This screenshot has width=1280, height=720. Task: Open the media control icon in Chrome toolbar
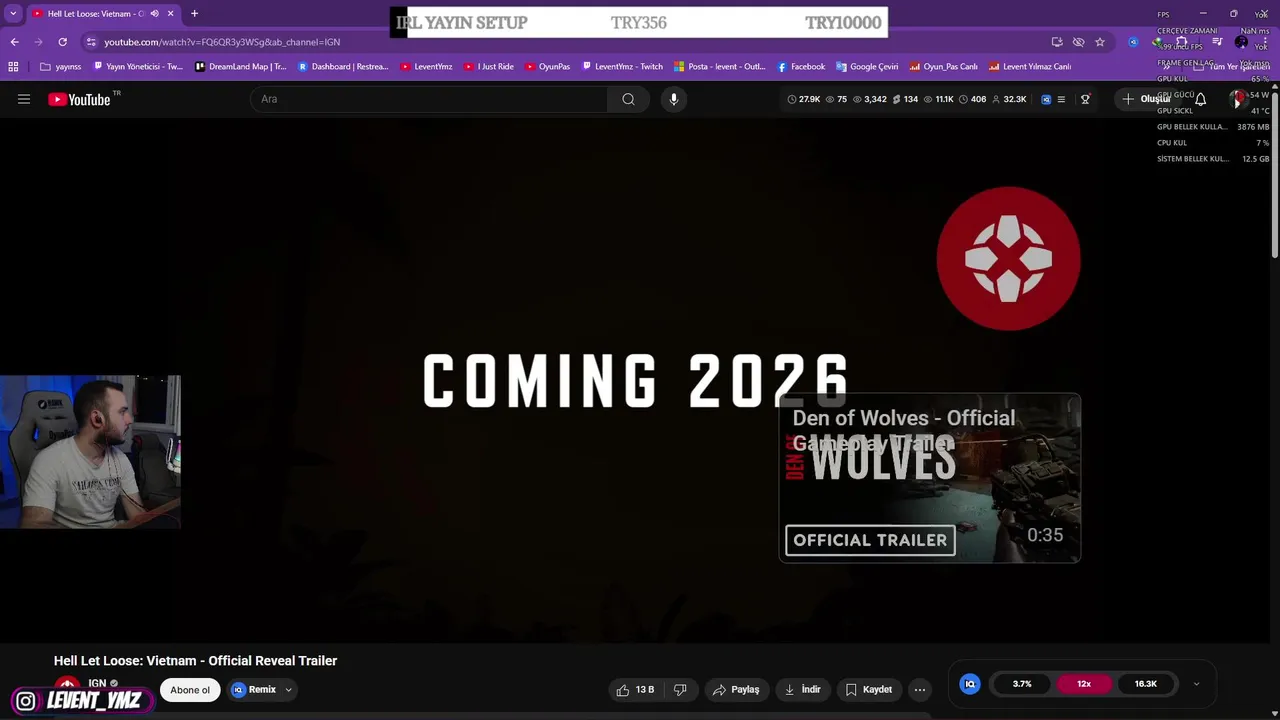click(x=1217, y=42)
